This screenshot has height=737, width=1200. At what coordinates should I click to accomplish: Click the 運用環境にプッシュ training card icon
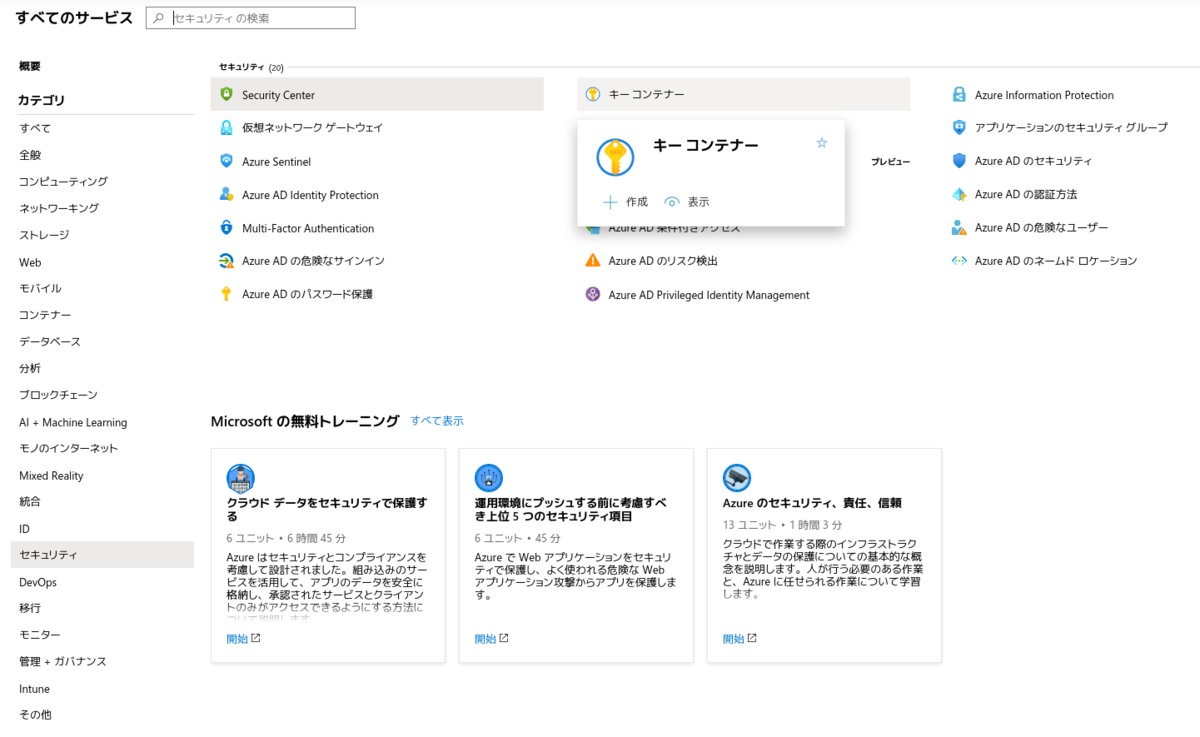coord(489,478)
